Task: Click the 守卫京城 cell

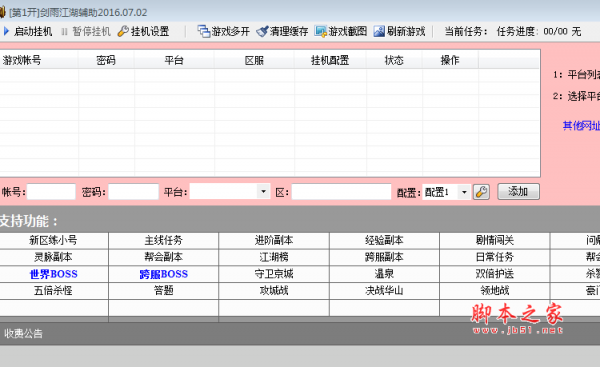Action: click(x=274, y=274)
